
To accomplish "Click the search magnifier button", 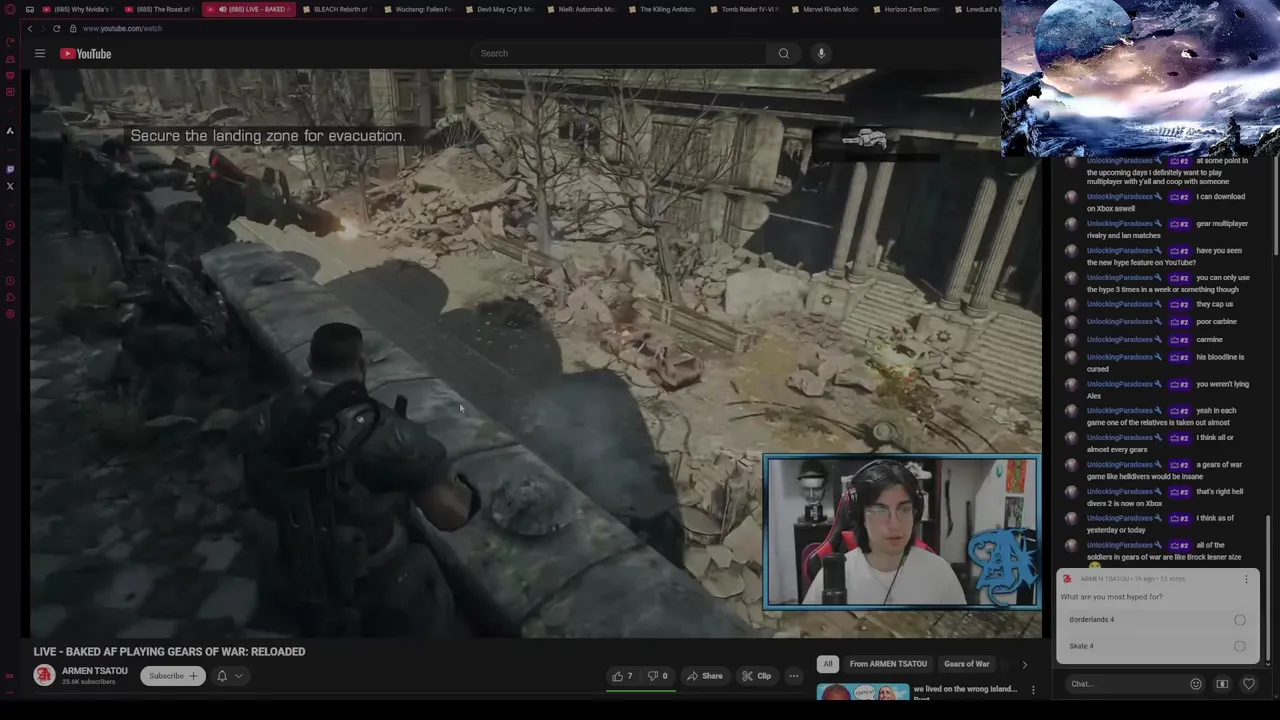I will pyautogui.click(x=783, y=53).
